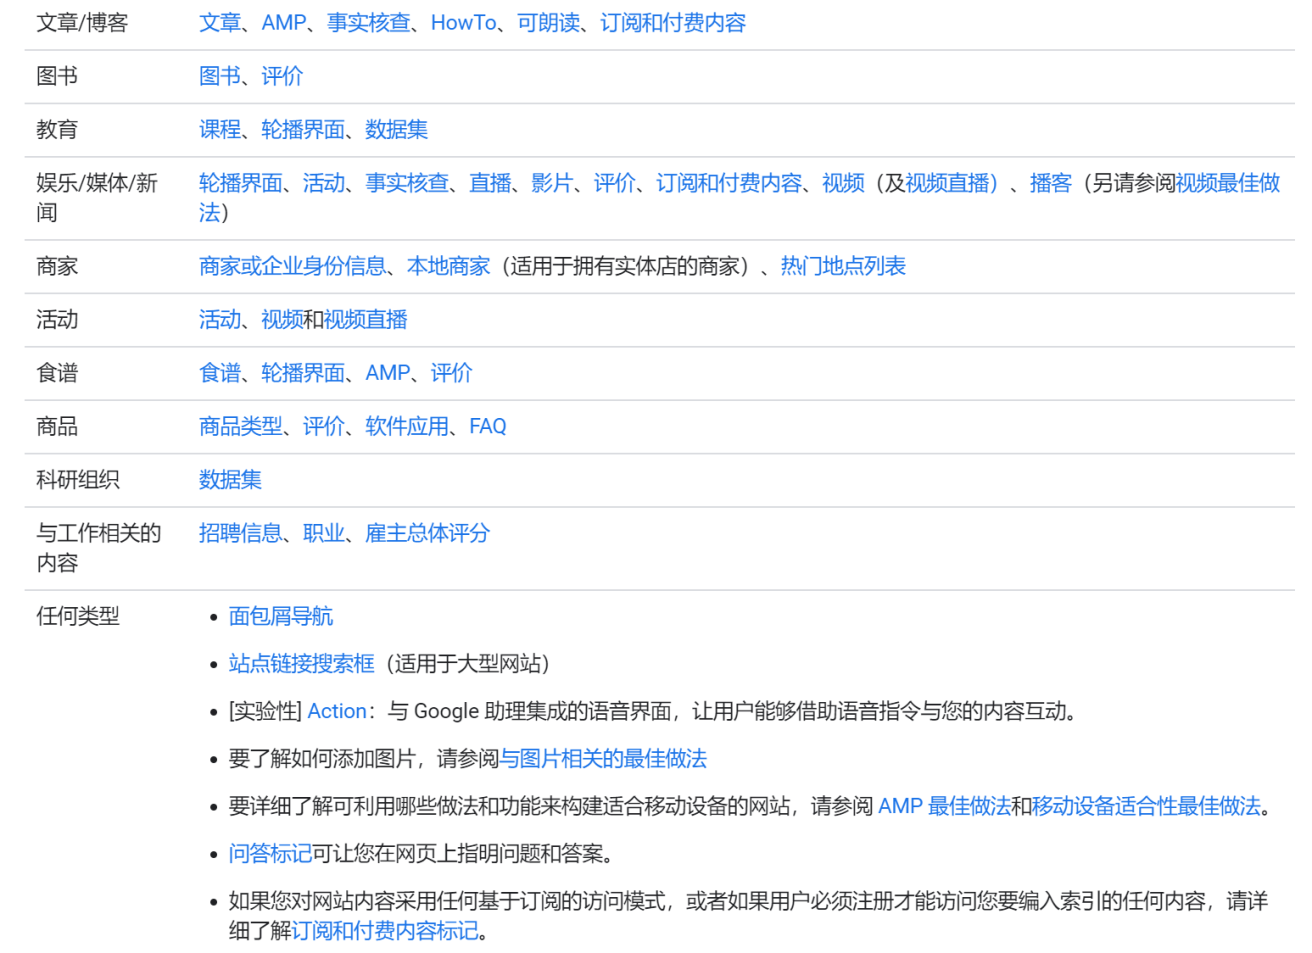Open the AMP 最佳做法 link
The height and width of the screenshot is (953, 1312).
(x=944, y=806)
